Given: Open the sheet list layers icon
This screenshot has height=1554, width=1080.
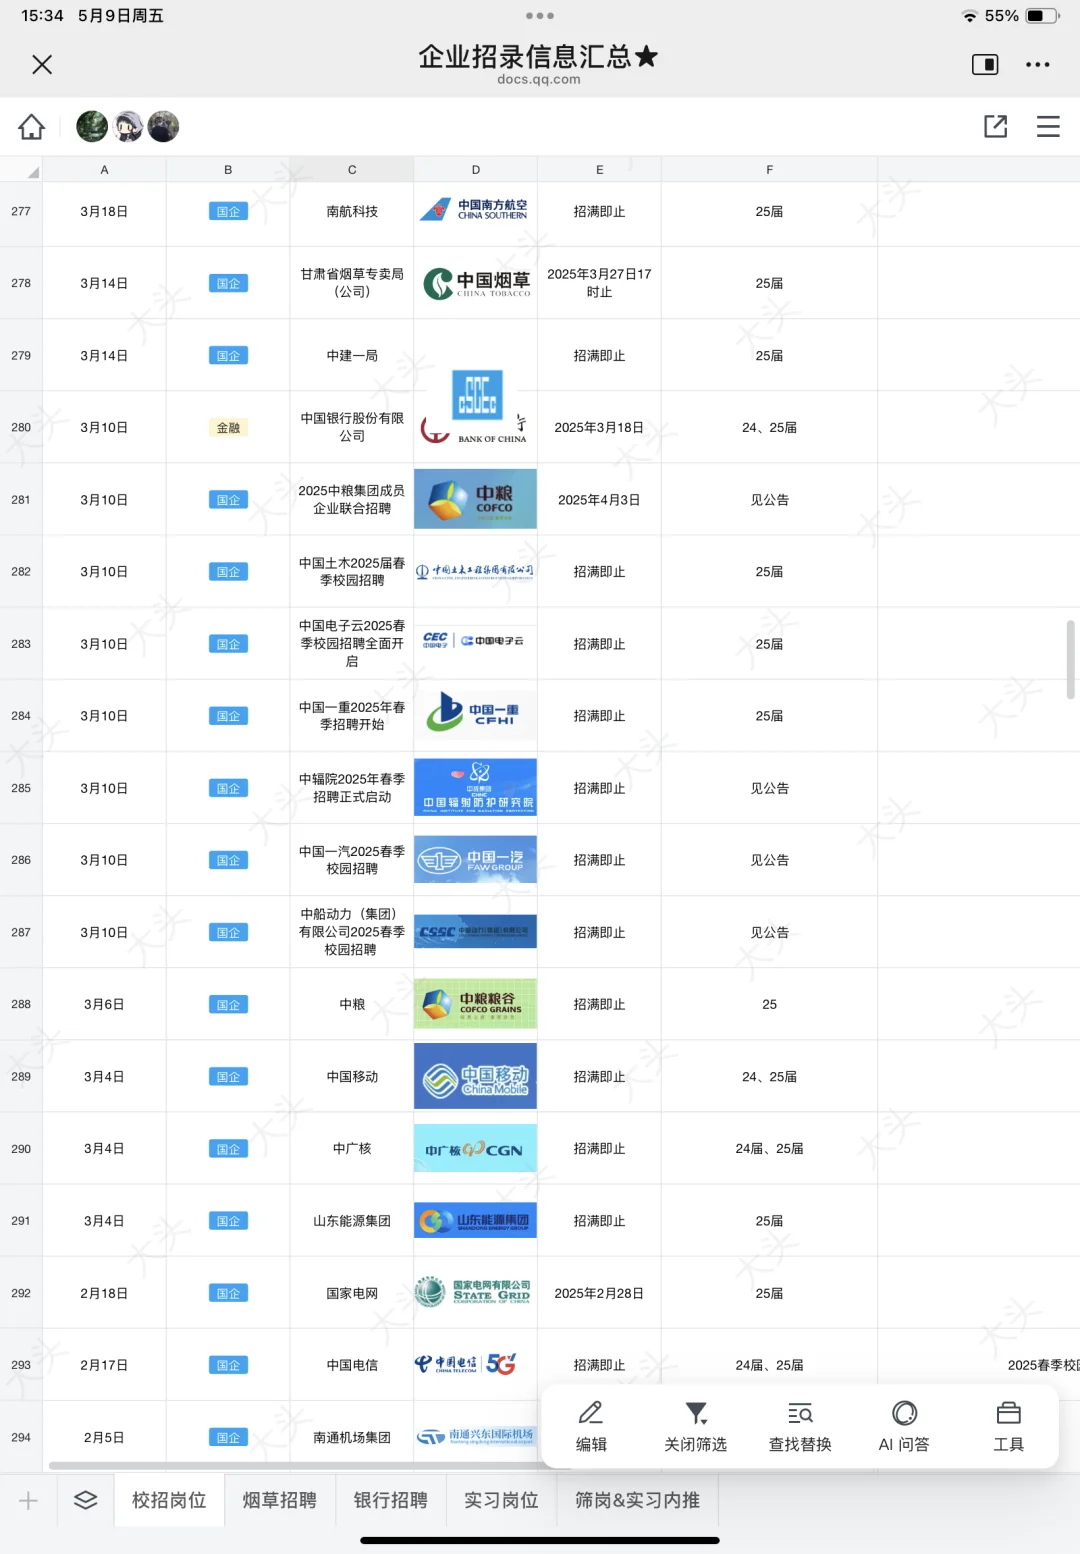Looking at the screenshot, I should [x=86, y=1500].
